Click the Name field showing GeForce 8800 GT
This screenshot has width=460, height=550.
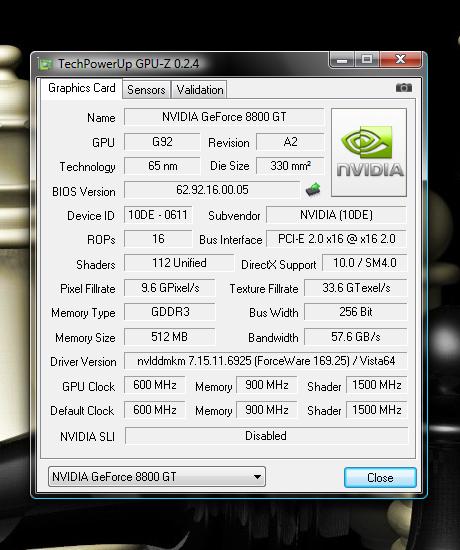tap(224, 117)
